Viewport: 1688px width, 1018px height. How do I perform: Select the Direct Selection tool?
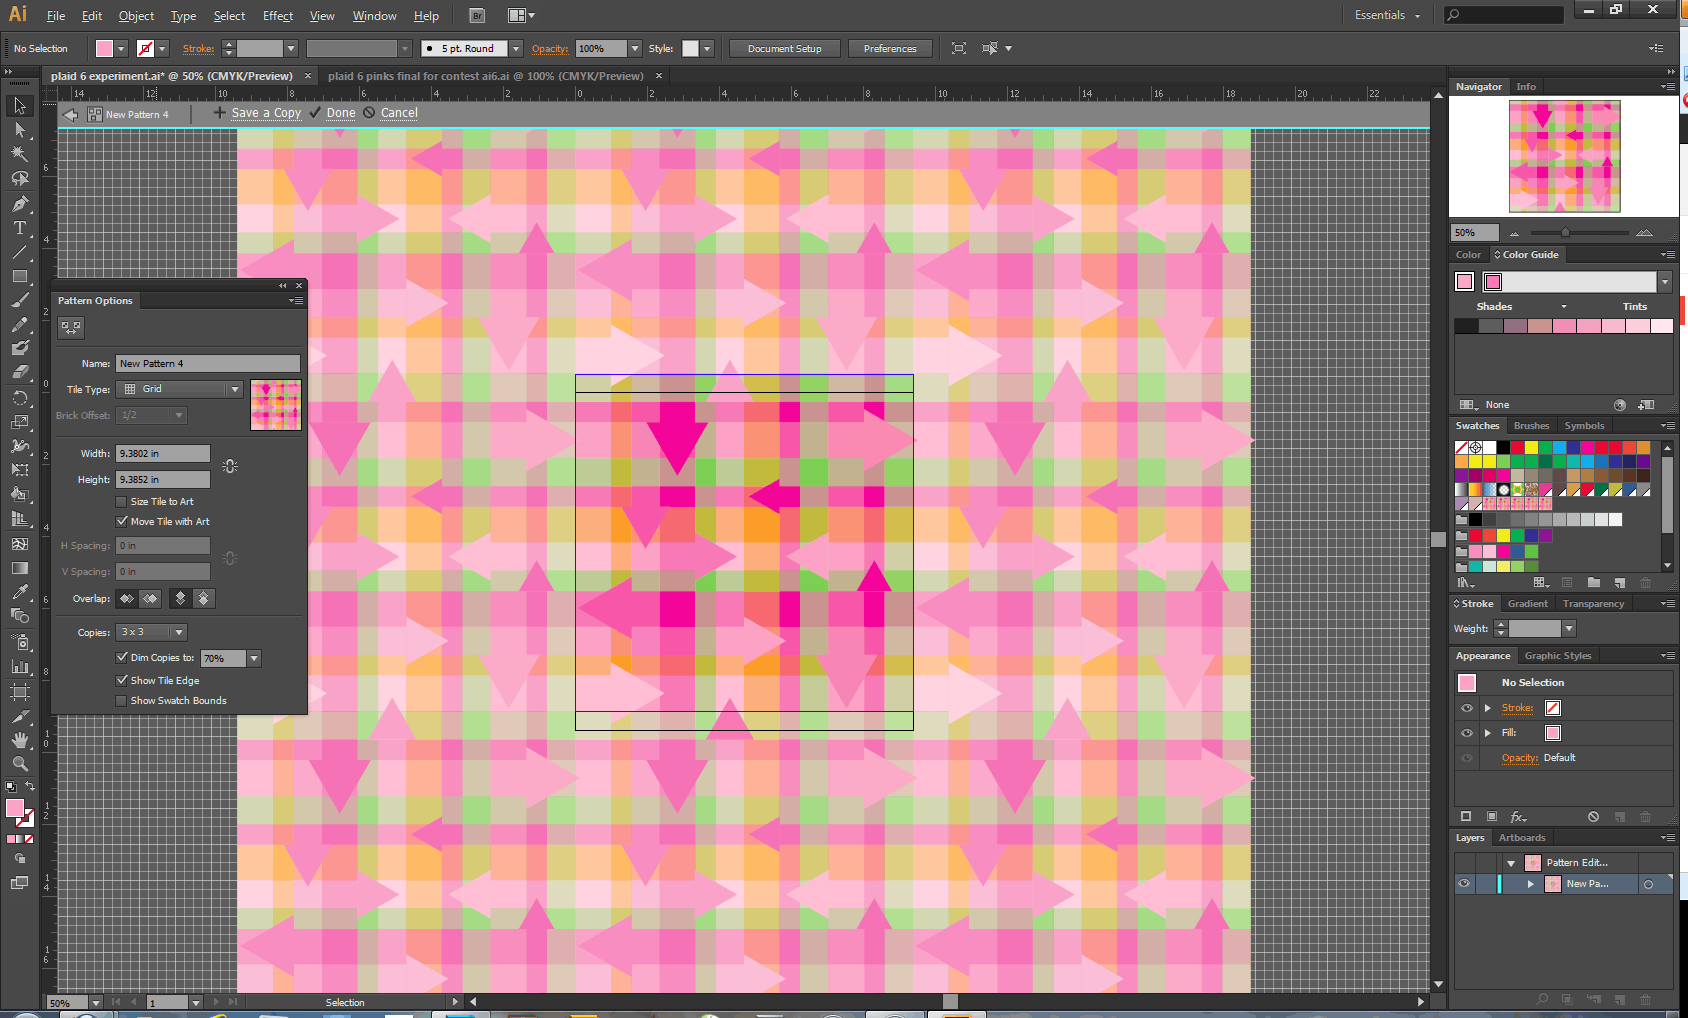[x=19, y=130]
